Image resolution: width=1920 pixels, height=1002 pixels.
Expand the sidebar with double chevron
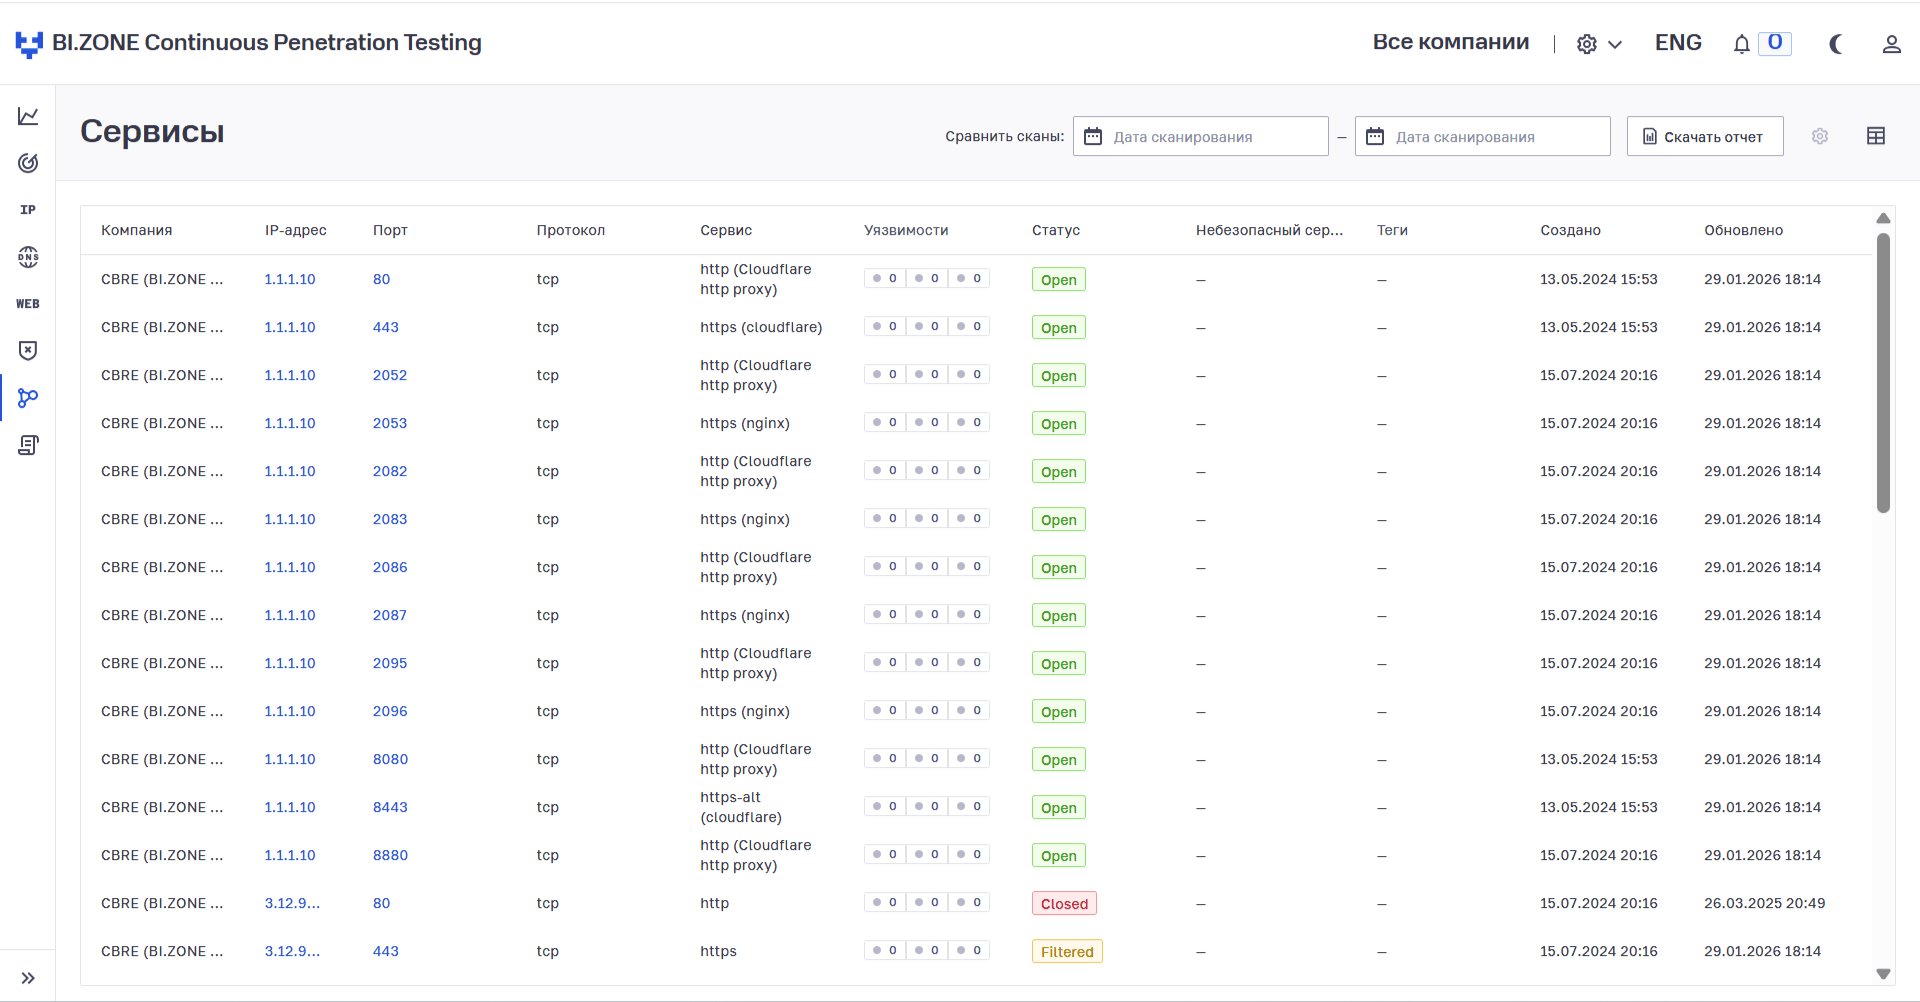pos(28,978)
